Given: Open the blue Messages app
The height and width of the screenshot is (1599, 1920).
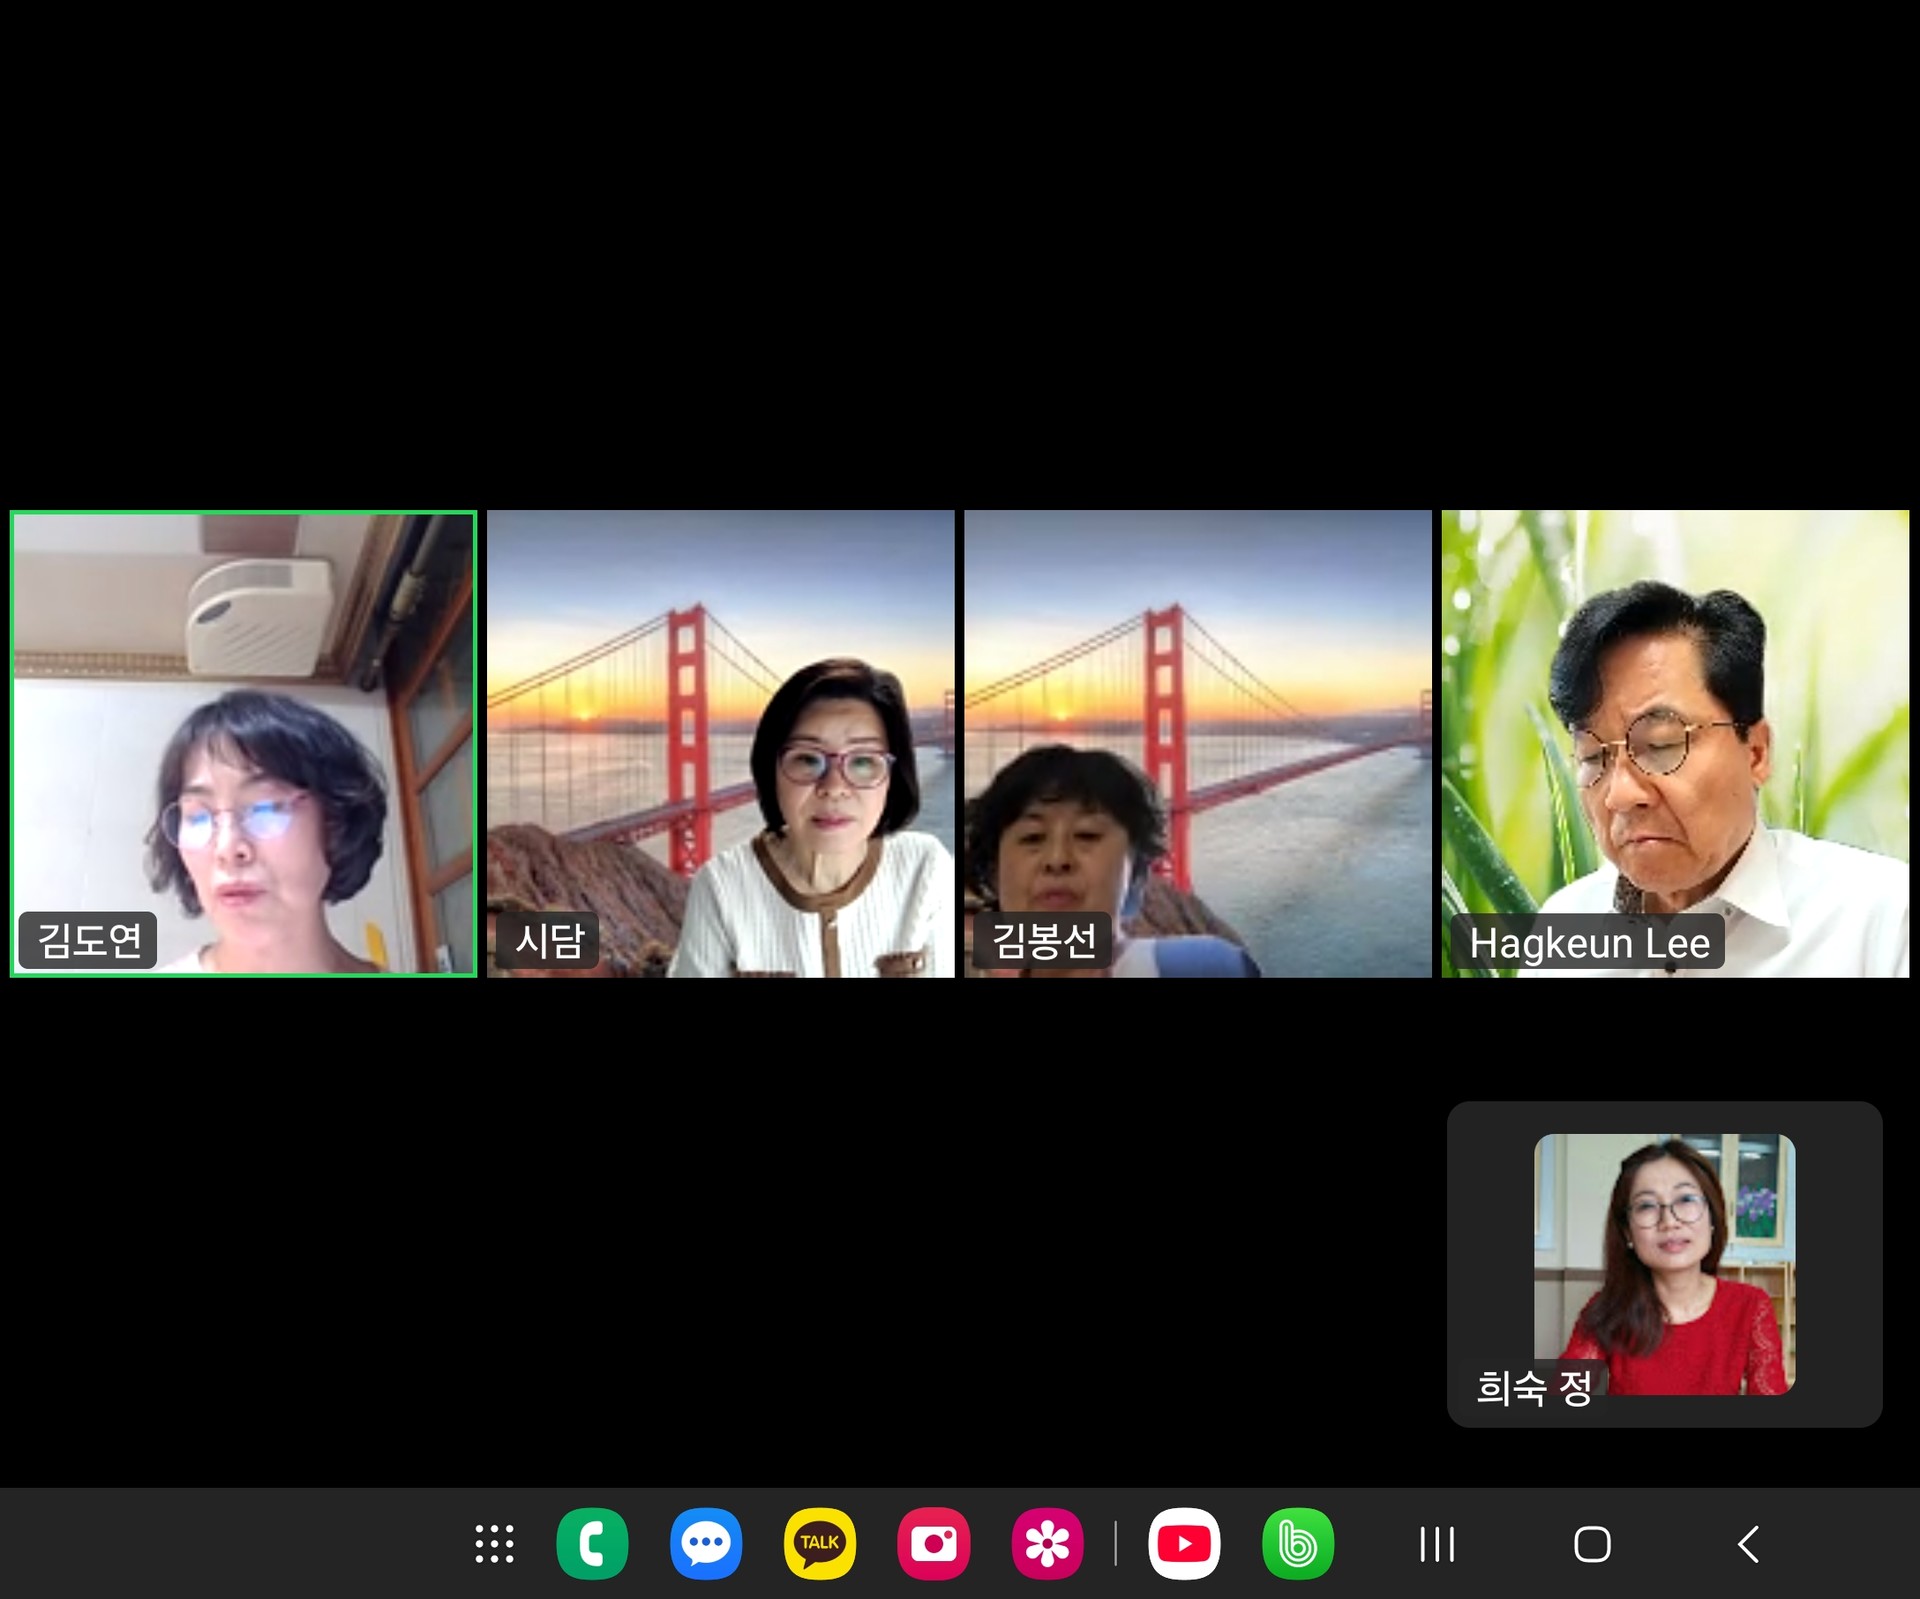Looking at the screenshot, I should (x=706, y=1544).
